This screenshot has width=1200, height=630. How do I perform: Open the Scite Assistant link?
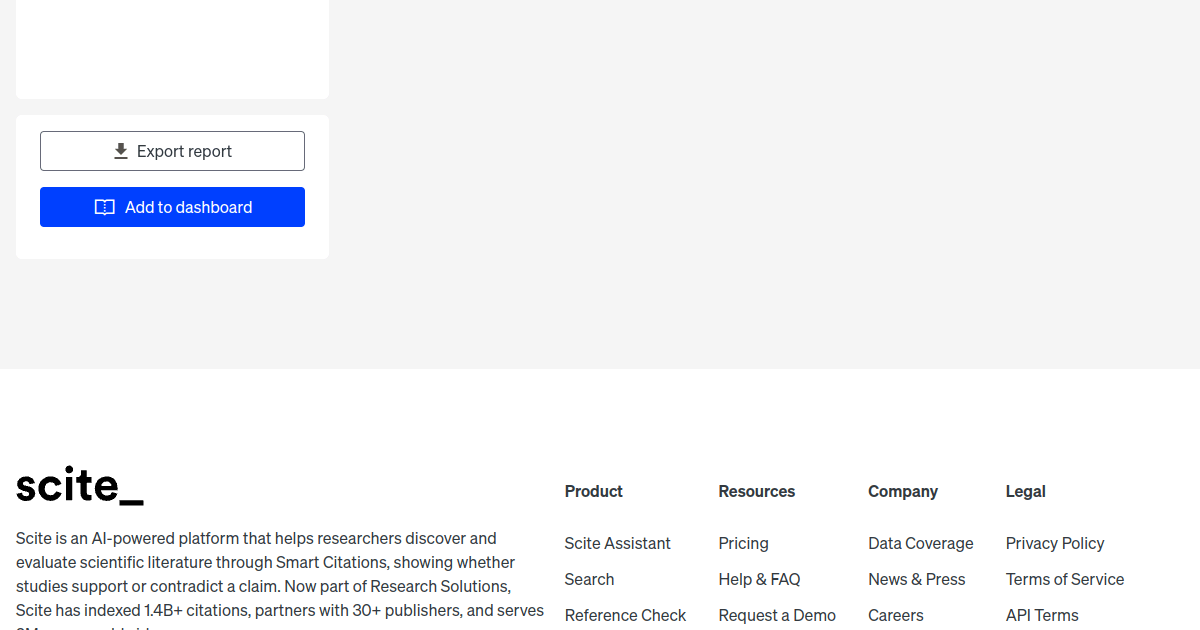tap(617, 543)
